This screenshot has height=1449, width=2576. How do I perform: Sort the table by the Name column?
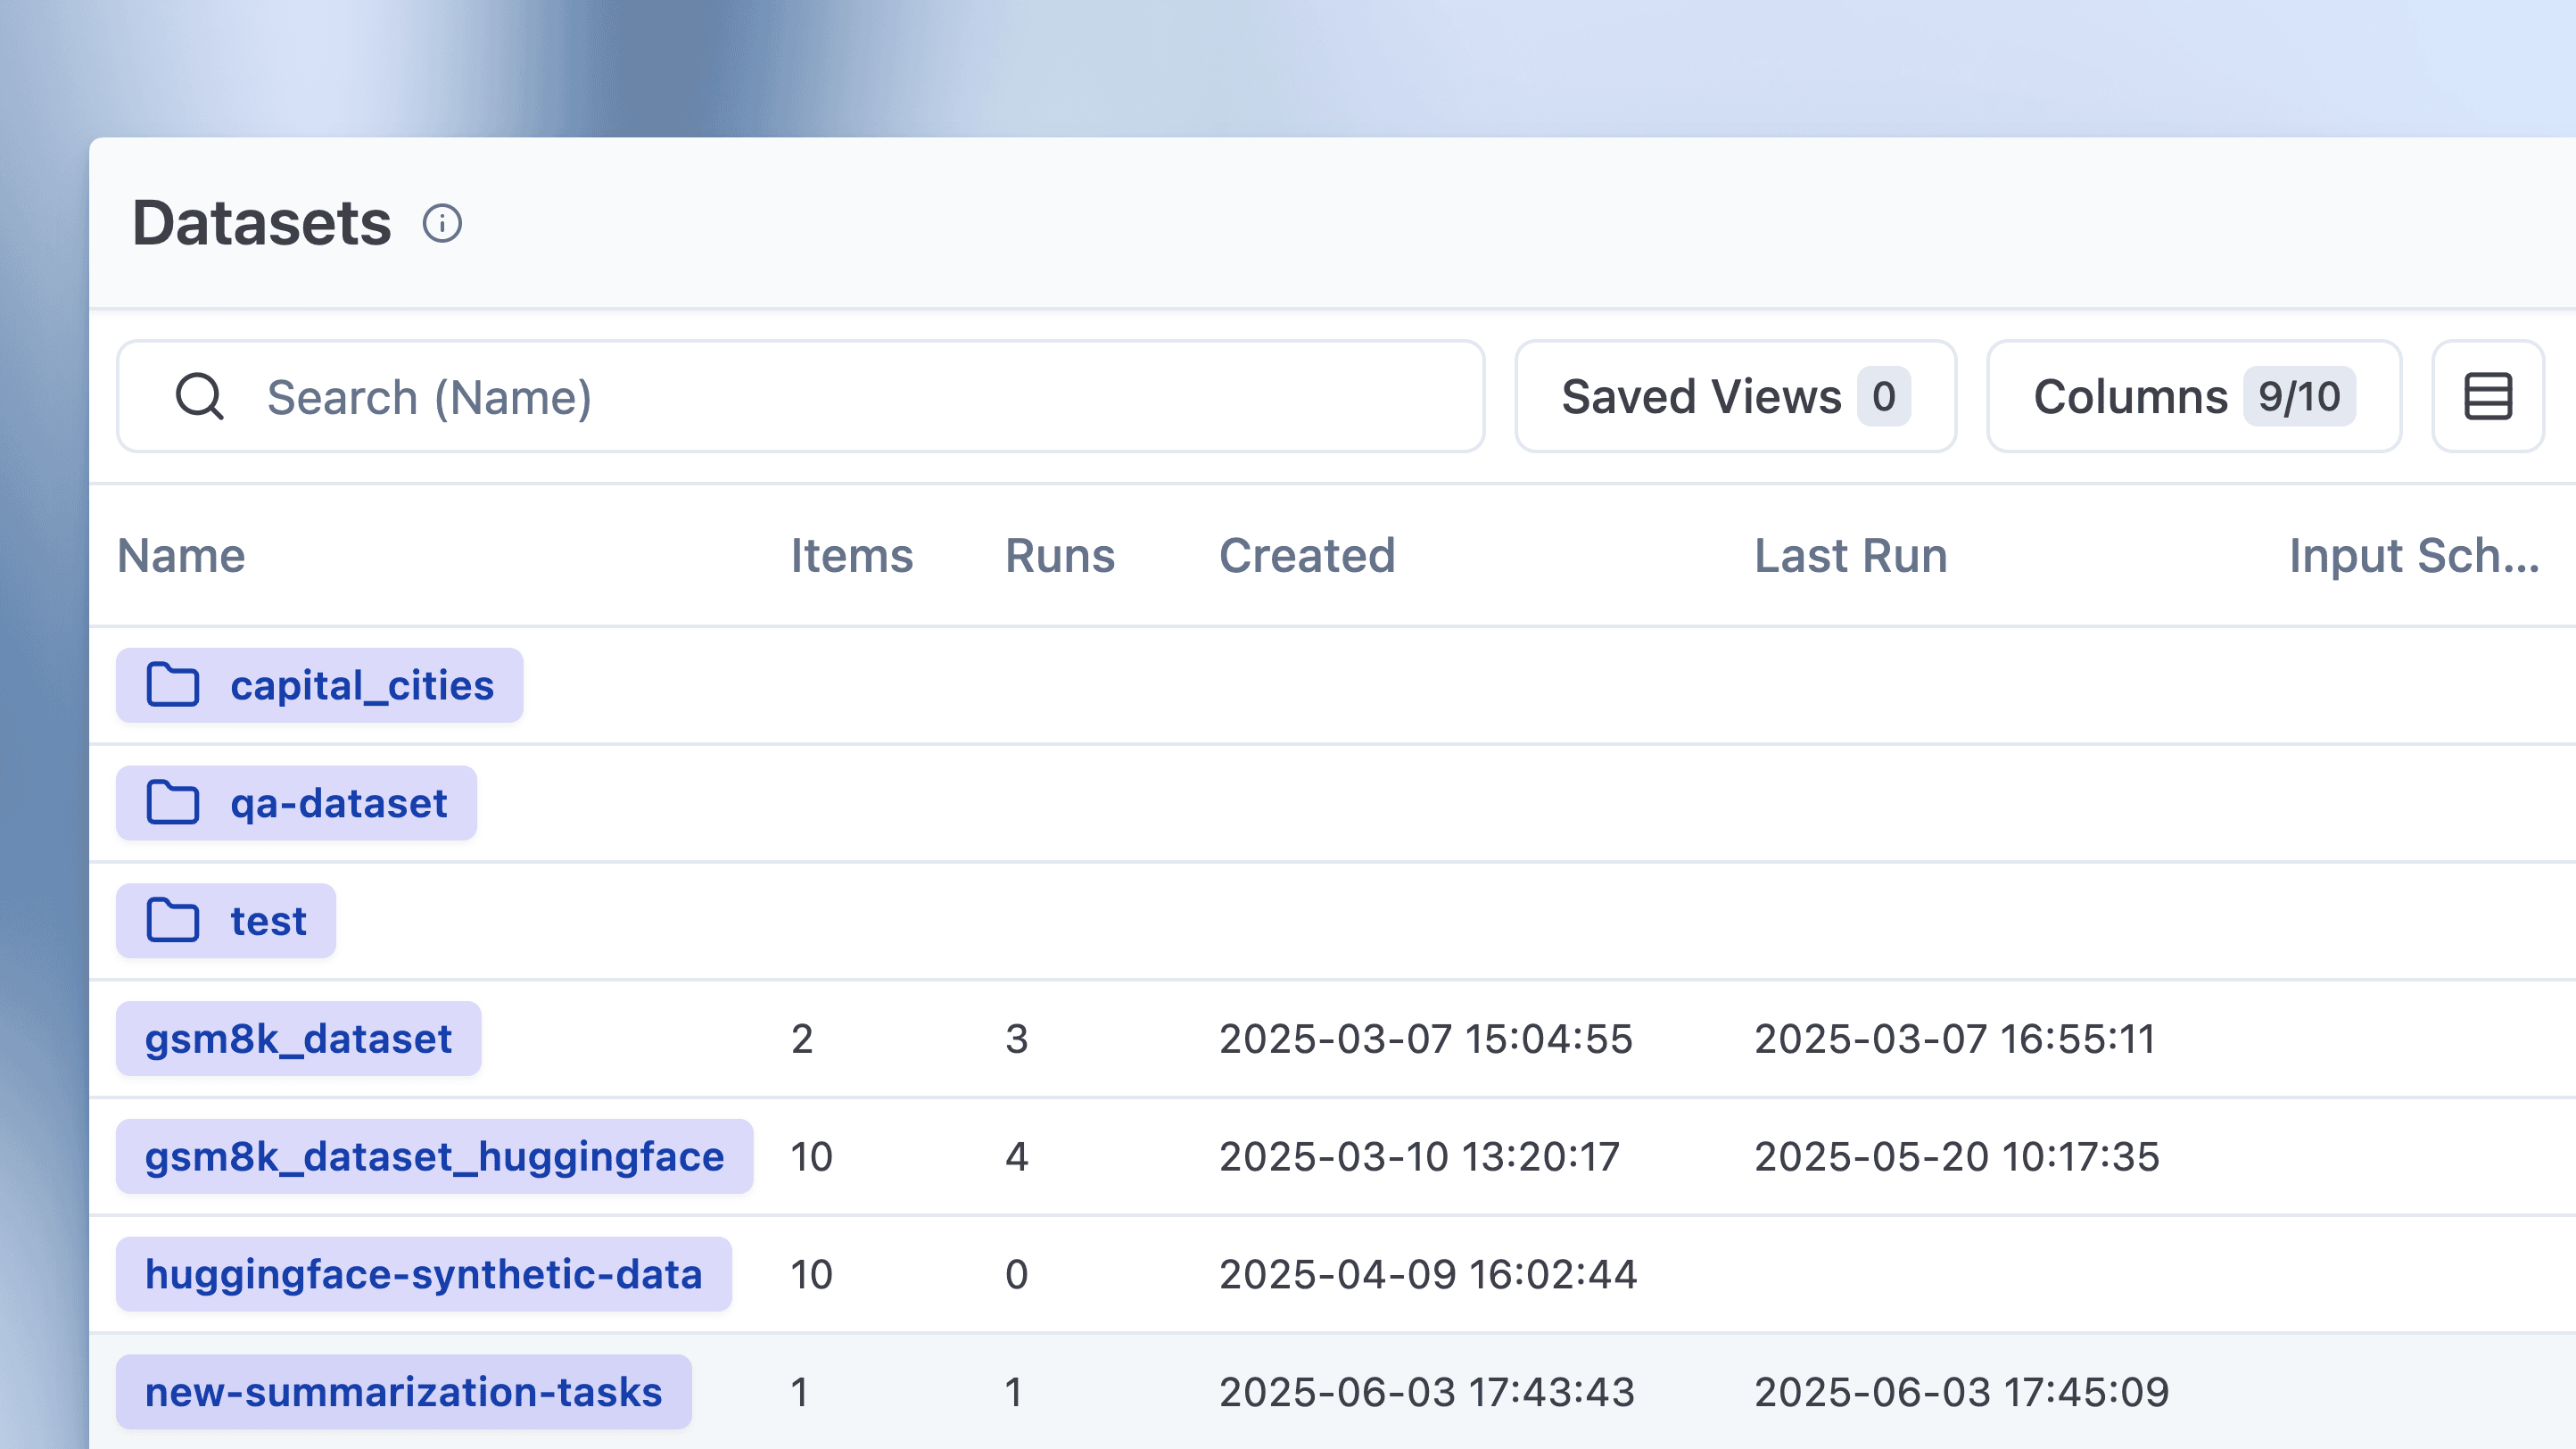click(180, 556)
